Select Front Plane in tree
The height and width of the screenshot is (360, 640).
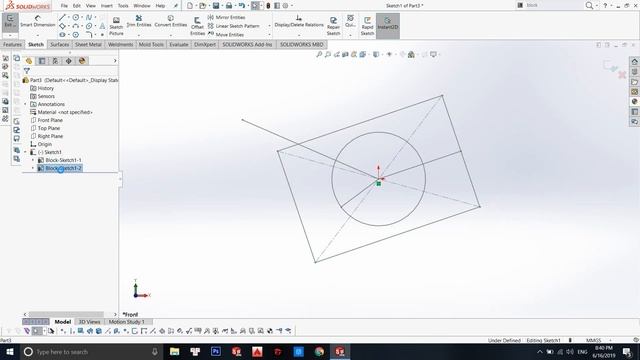tap(47, 120)
